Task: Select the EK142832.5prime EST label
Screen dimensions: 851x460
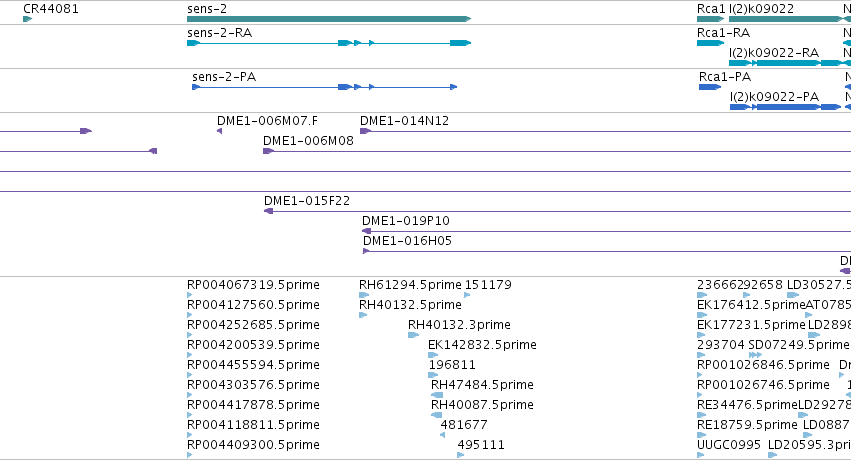Action: click(482, 344)
